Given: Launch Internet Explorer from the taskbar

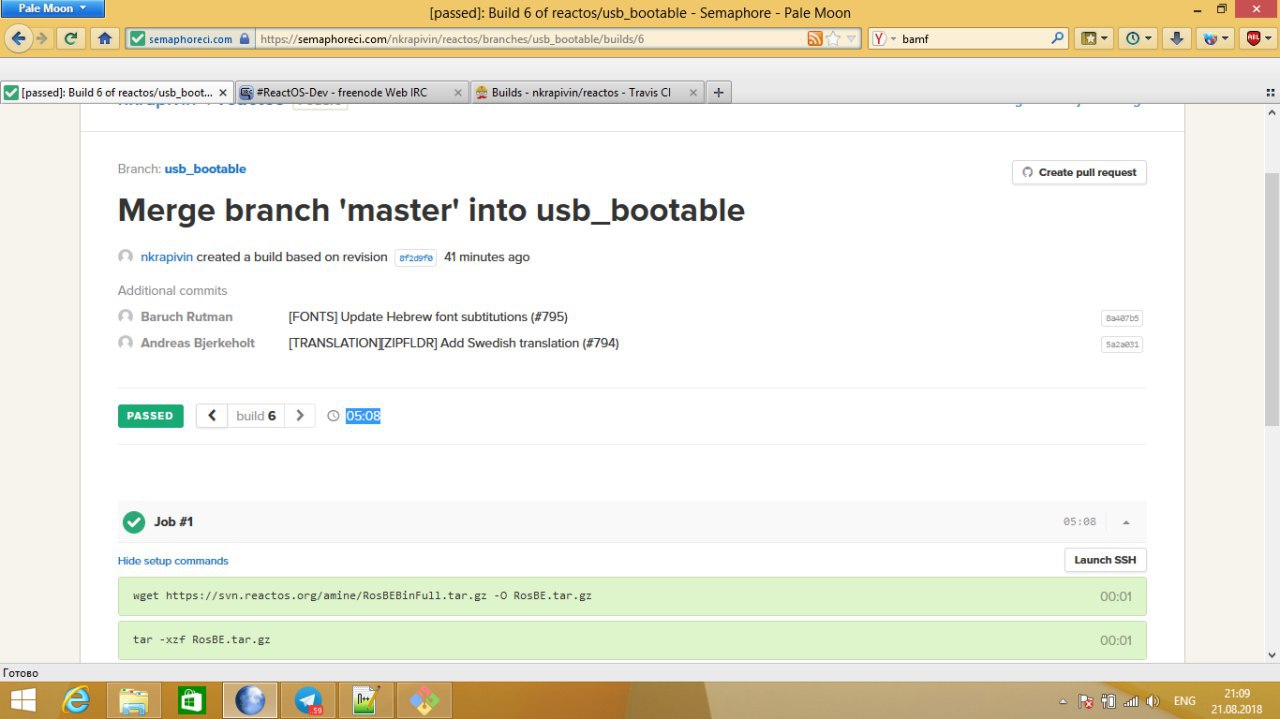Looking at the screenshot, I should pos(76,700).
